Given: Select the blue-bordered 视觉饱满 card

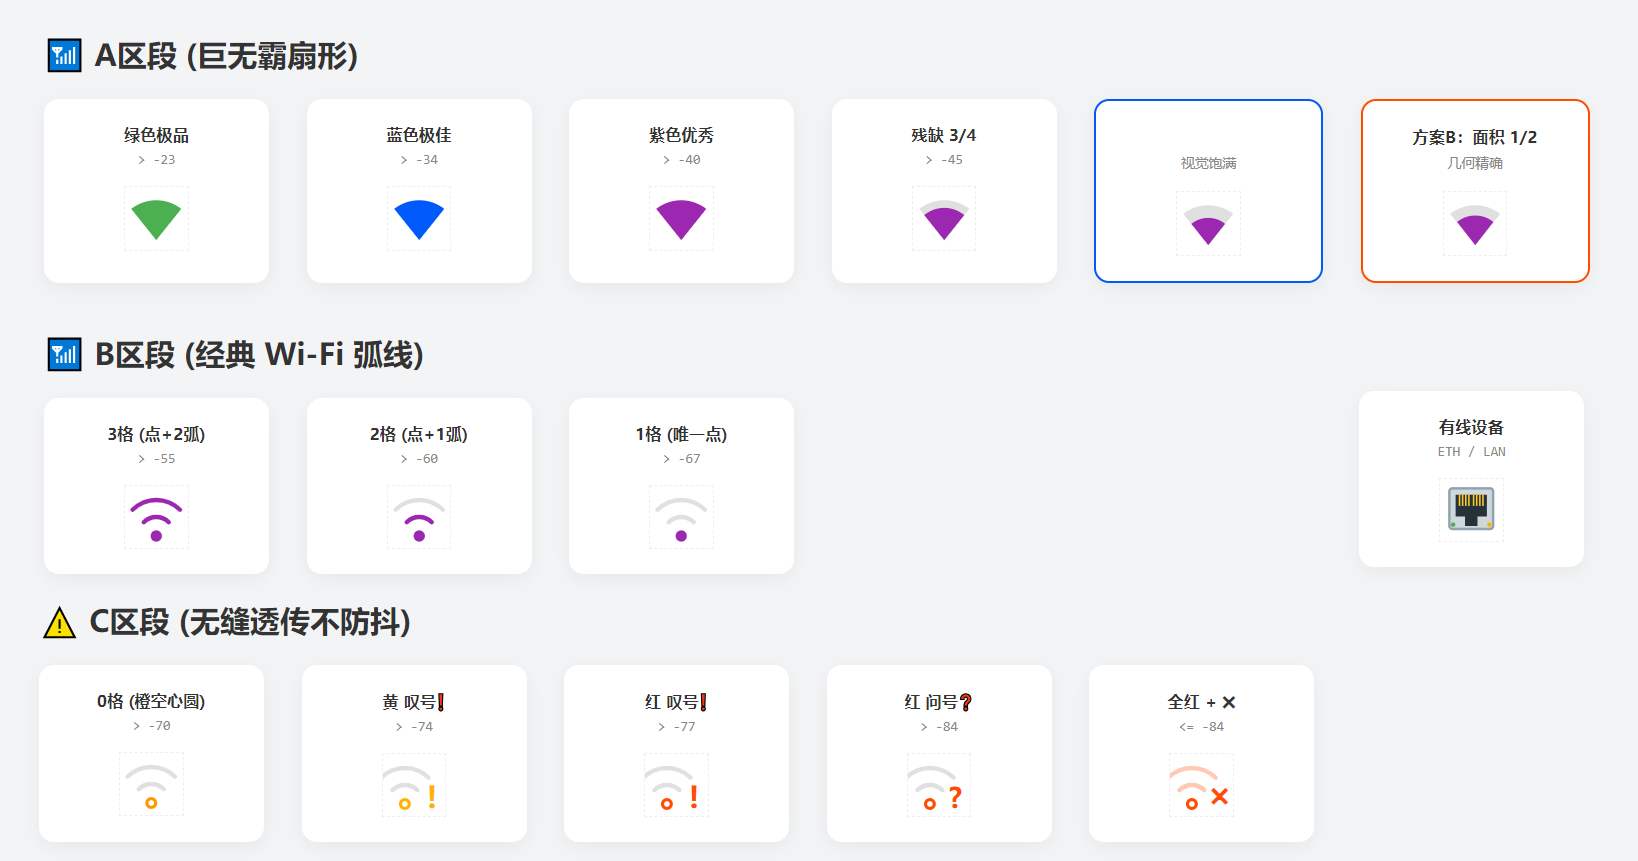Looking at the screenshot, I should pyautogui.click(x=1208, y=191).
